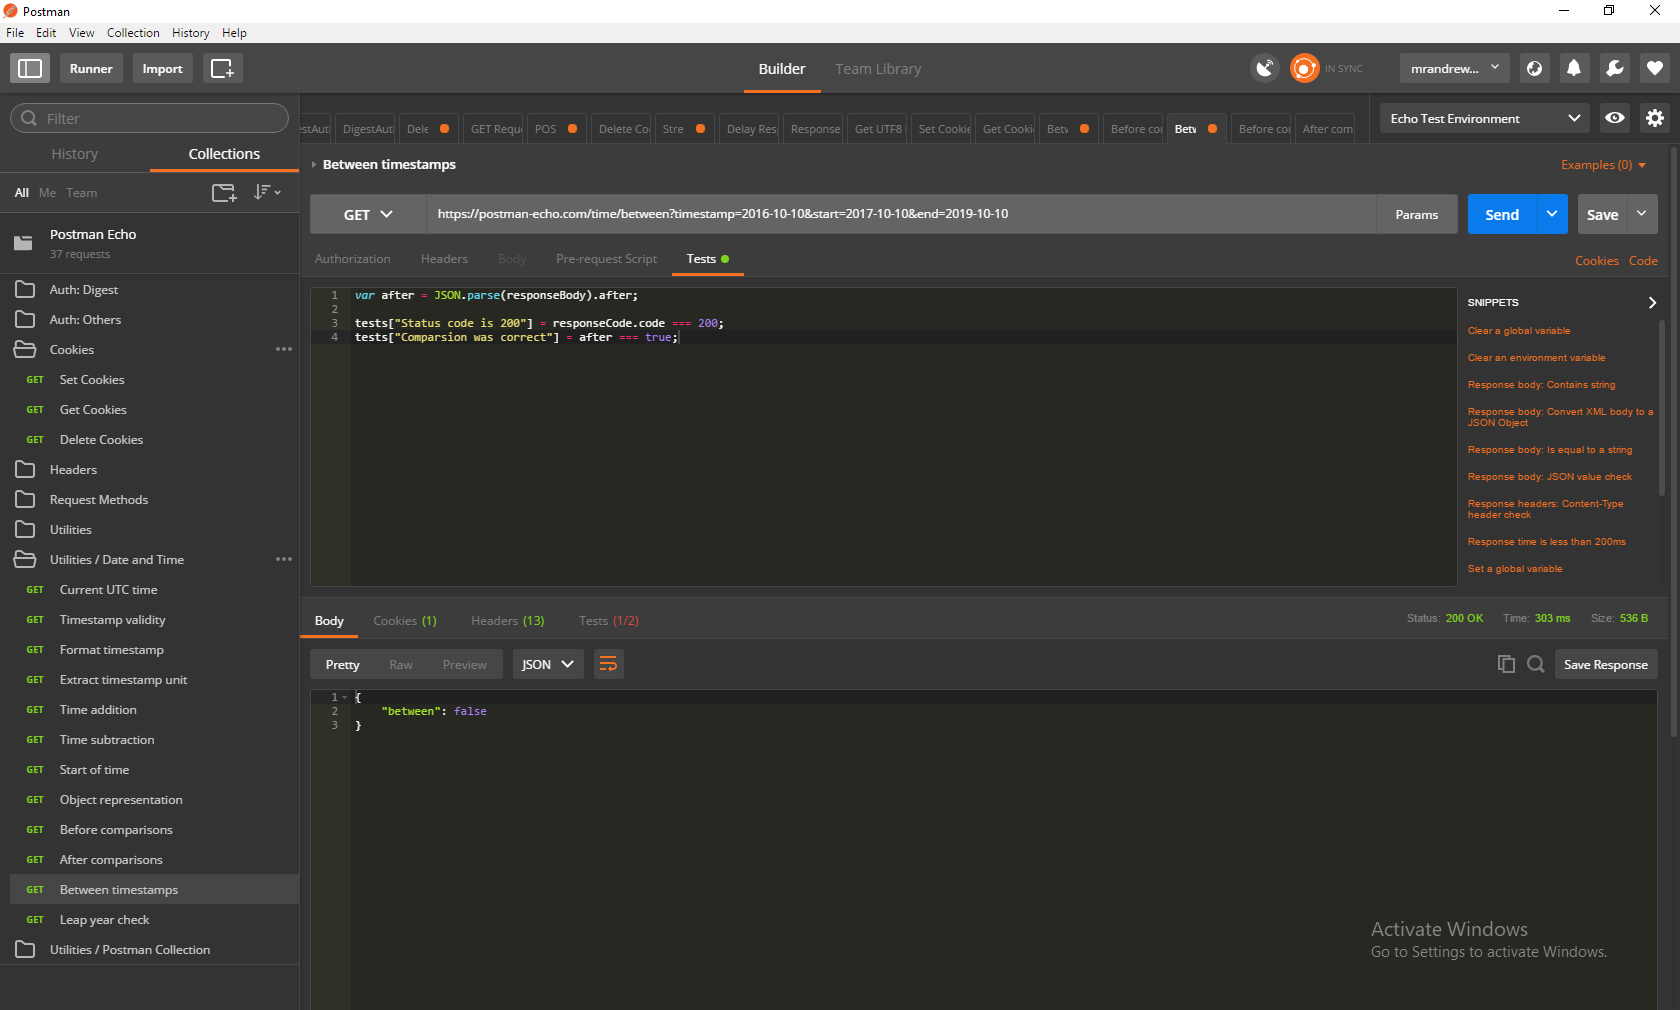This screenshot has height=1010, width=1680.
Task: Open the Collection menu
Action: [133, 33]
